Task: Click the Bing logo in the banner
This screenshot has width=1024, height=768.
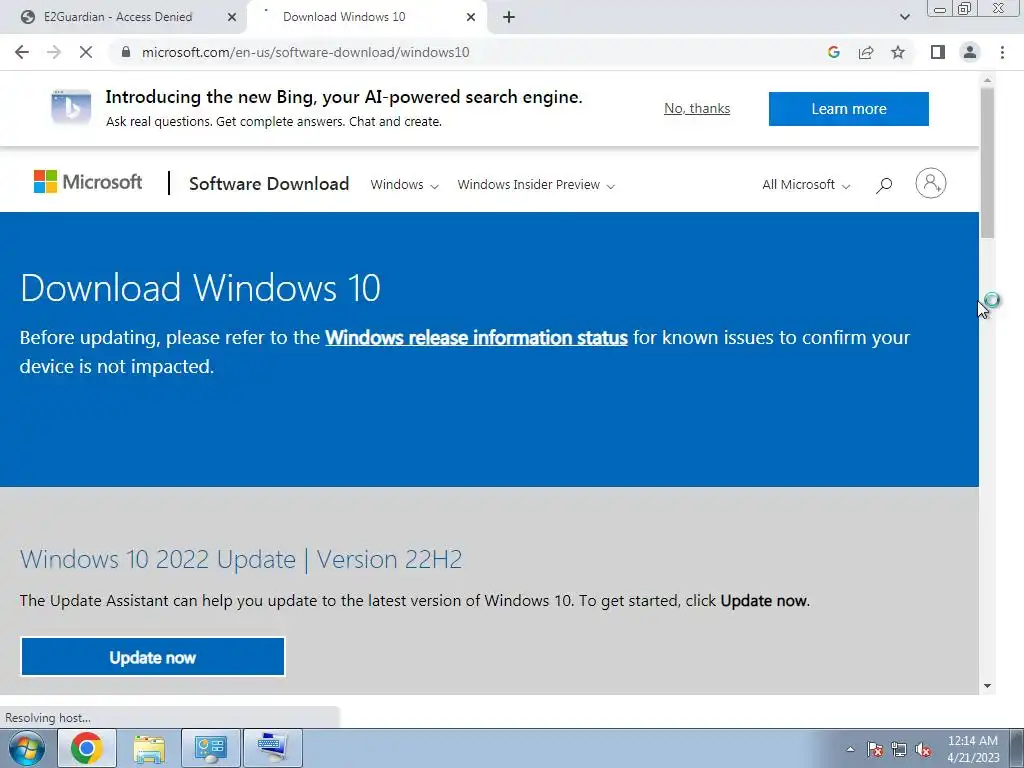Action: click(71, 107)
